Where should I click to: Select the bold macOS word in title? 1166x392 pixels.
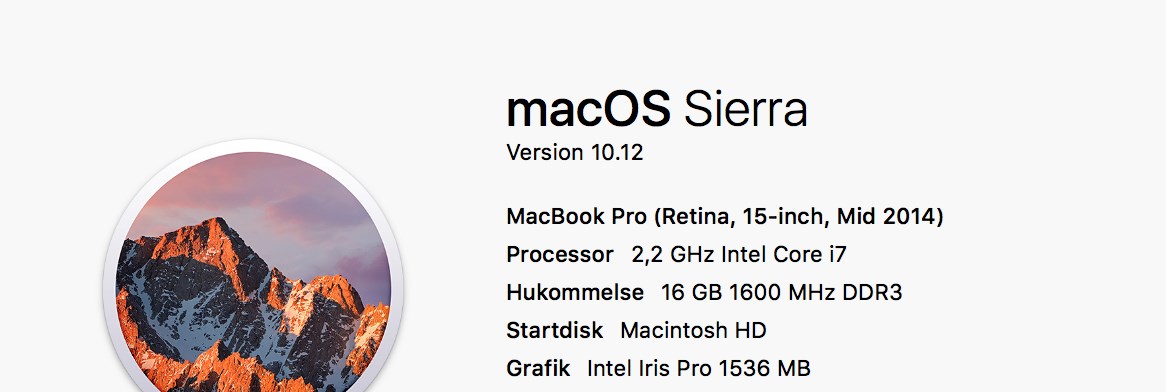pos(588,109)
